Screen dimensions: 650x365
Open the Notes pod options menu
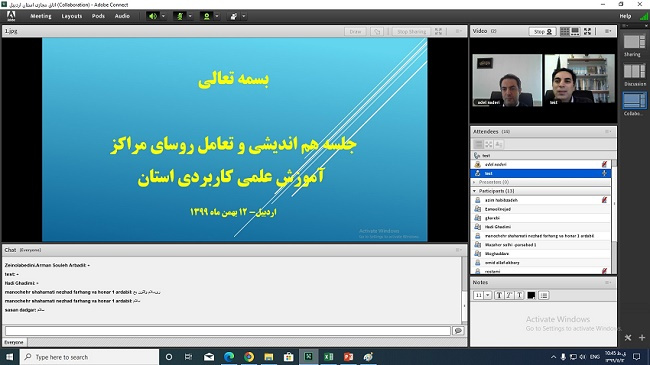point(608,282)
